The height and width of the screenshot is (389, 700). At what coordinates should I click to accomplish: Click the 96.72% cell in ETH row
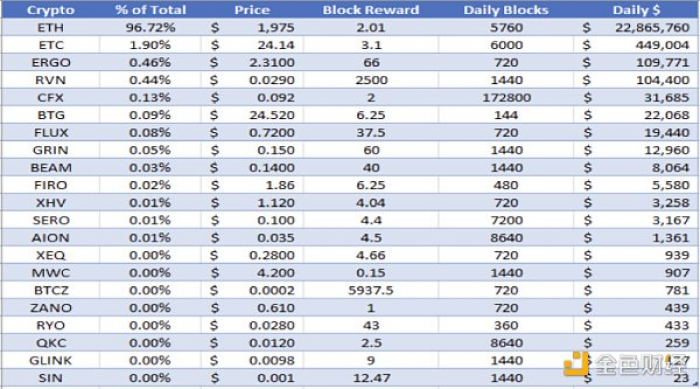[x=150, y=28]
